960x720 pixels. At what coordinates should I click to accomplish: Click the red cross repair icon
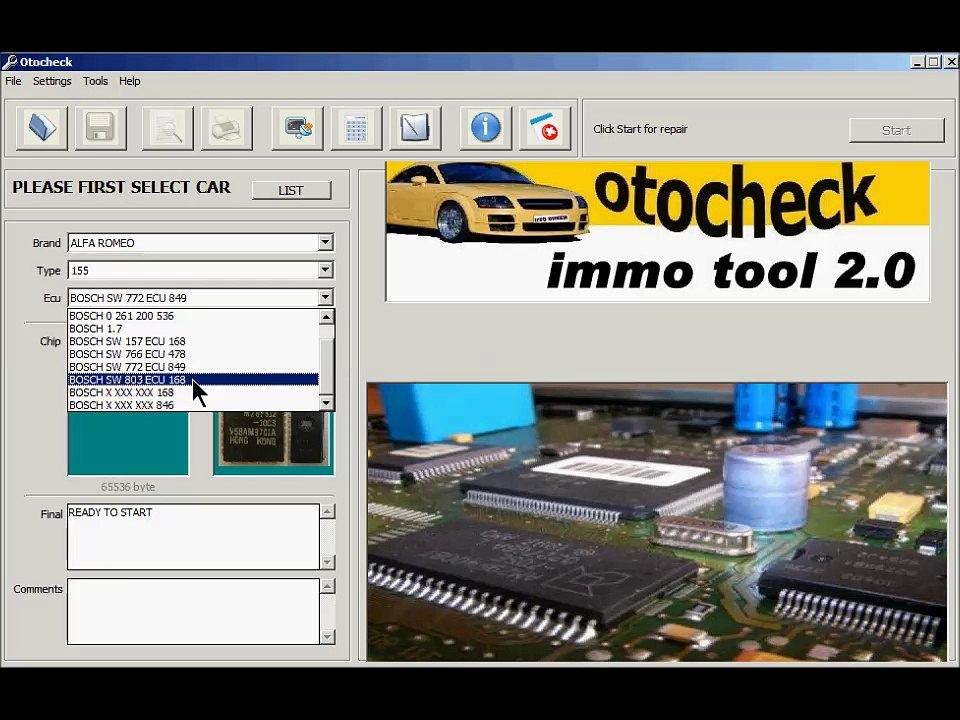[x=545, y=128]
